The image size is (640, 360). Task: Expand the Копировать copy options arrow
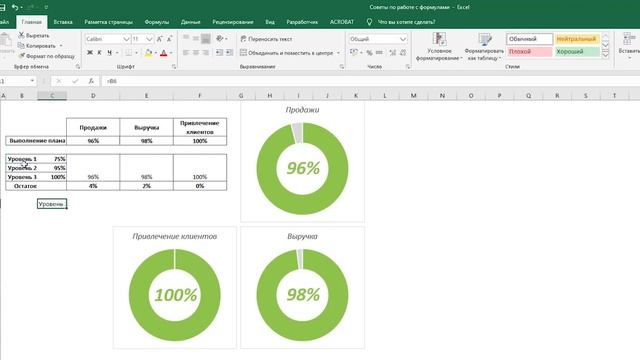click(x=61, y=46)
